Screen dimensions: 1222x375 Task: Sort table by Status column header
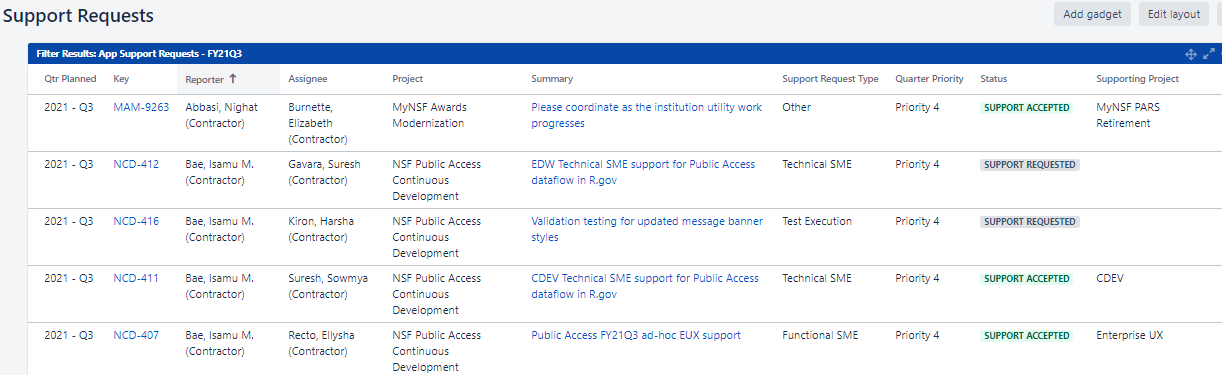tap(994, 78)
